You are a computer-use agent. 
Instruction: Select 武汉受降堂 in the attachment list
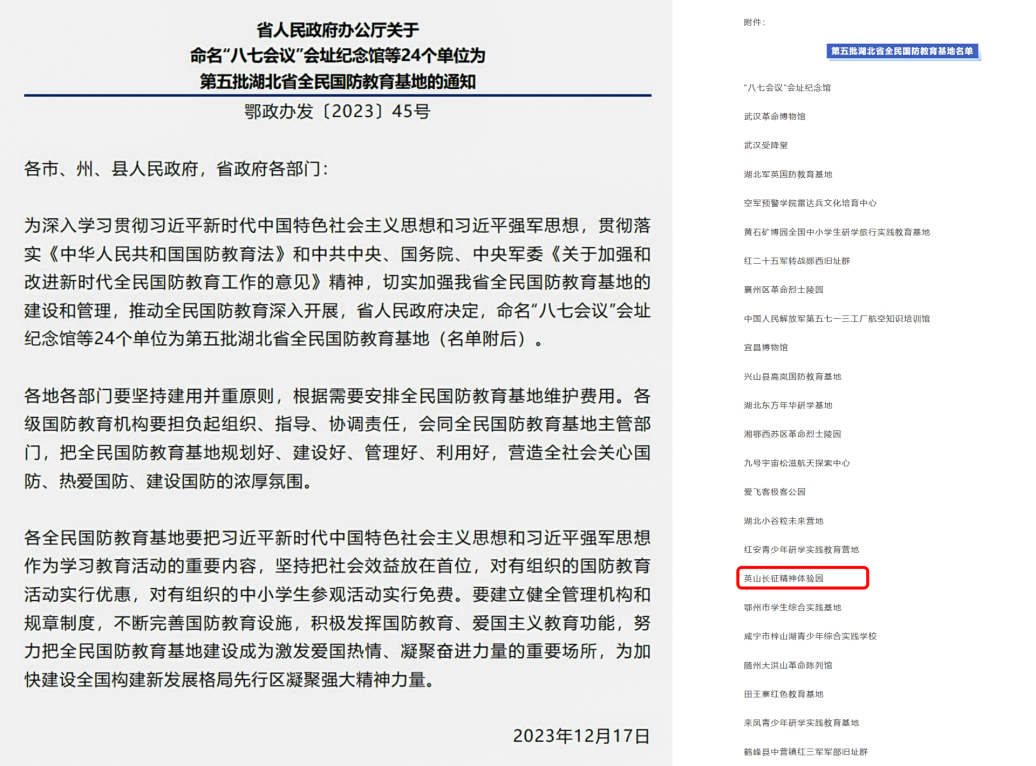pyautogui.click(x=766, y=146)
